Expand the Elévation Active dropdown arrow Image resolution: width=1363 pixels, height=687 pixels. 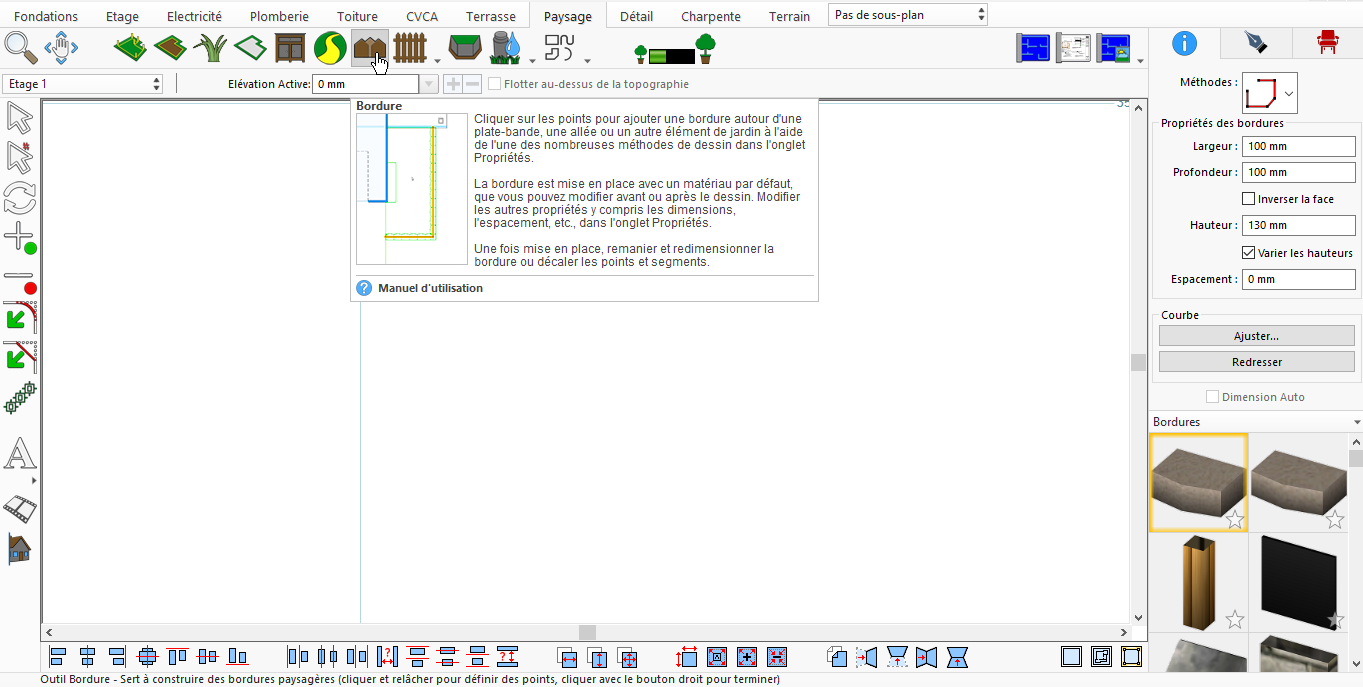pos(429,84)
